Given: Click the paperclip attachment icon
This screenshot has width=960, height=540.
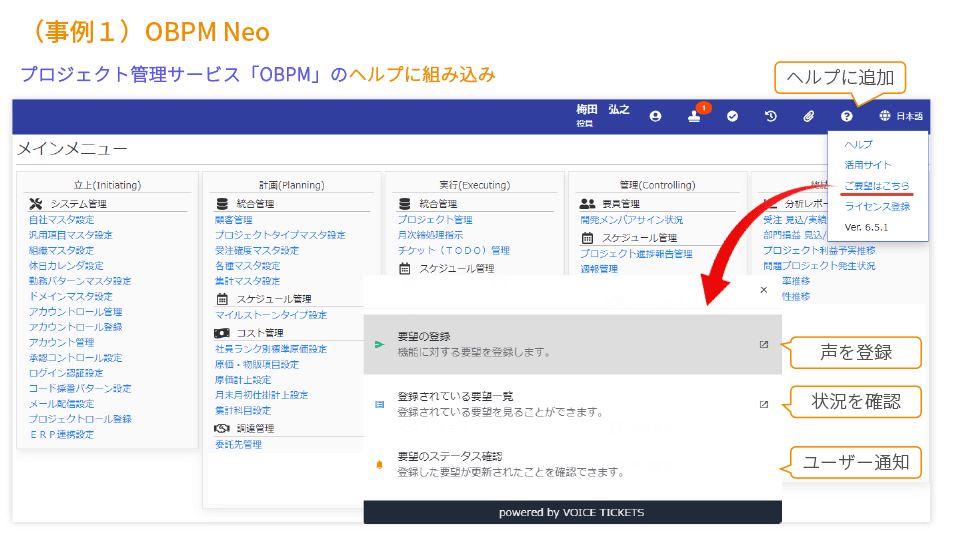Looking at the screenshot, I should (x=809, y=116).
